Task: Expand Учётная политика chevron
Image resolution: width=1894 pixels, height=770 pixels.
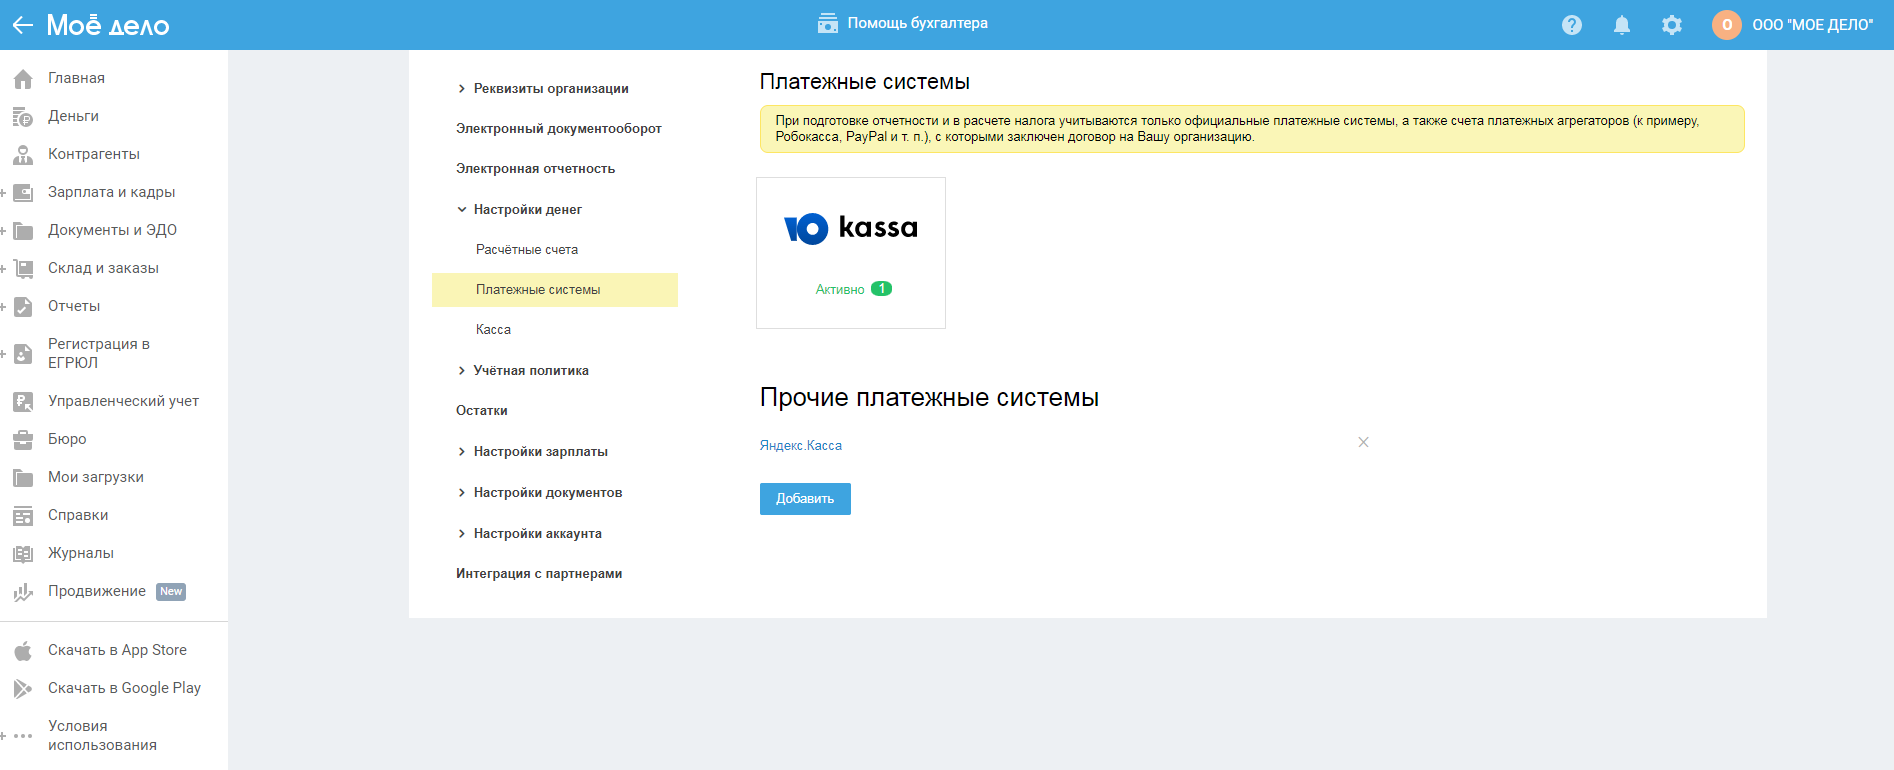Action: [x=462, y=371]
